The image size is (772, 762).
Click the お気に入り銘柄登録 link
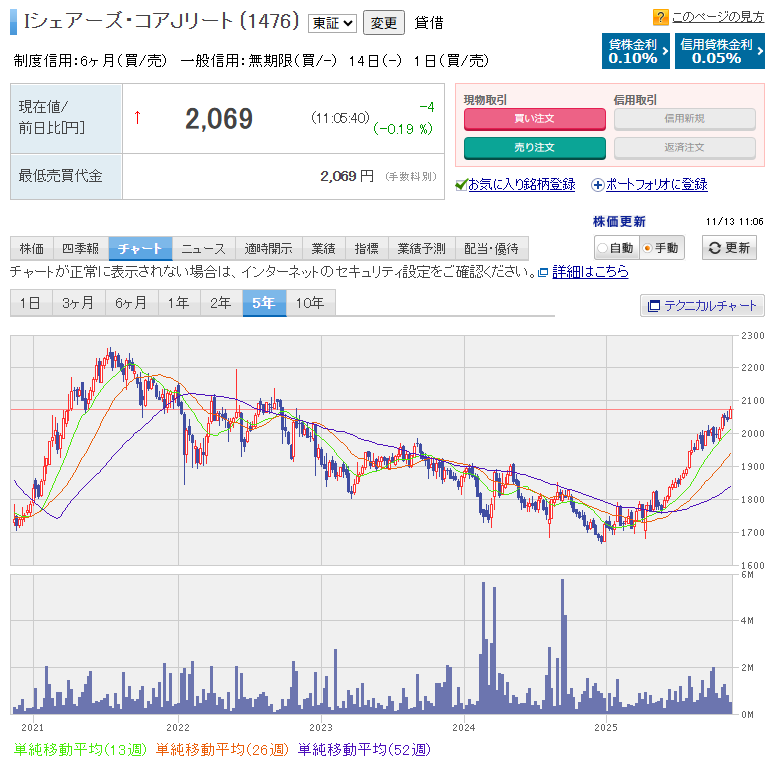point(521,185)
